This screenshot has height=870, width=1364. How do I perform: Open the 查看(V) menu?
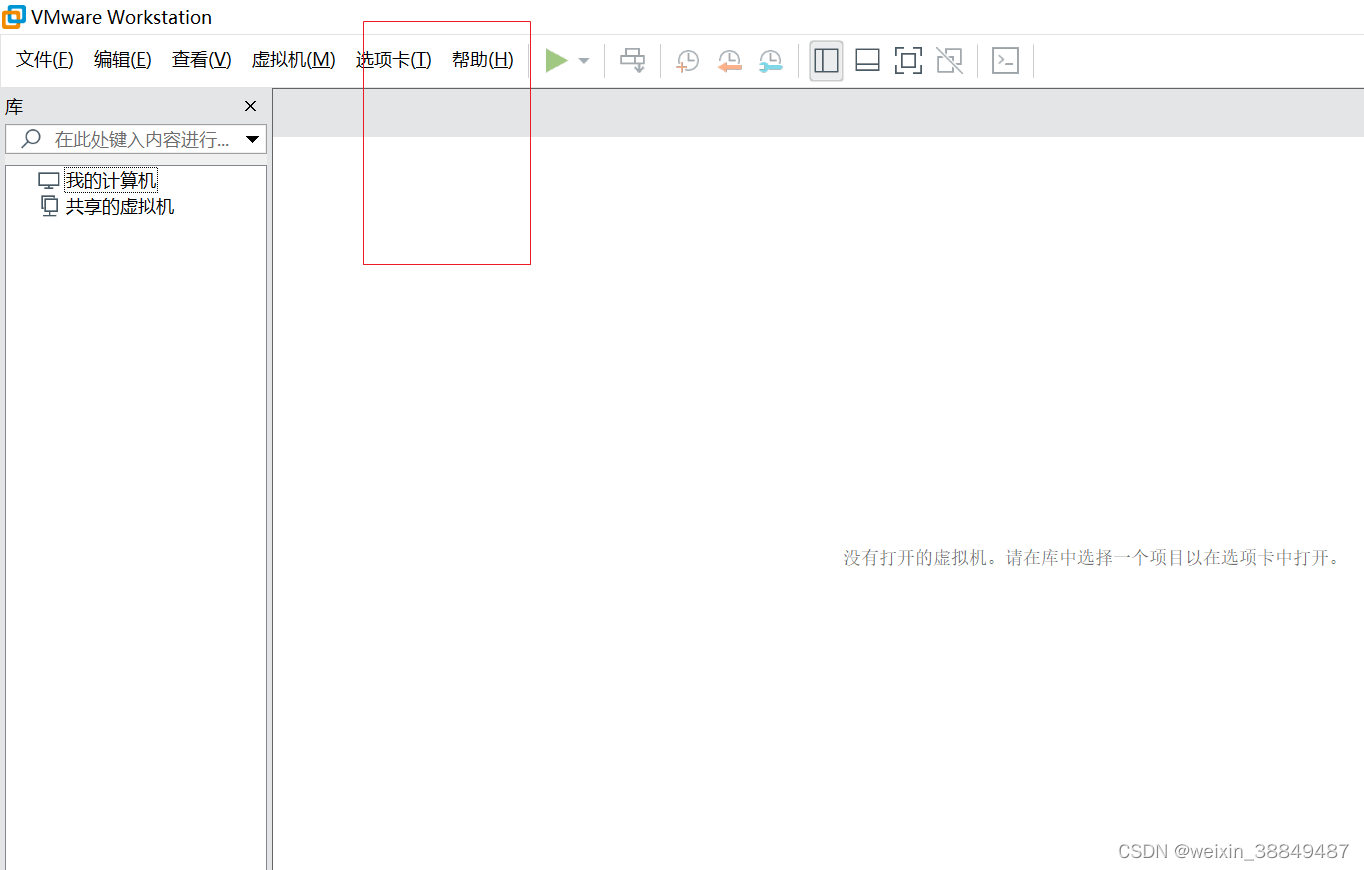(202, 60)
